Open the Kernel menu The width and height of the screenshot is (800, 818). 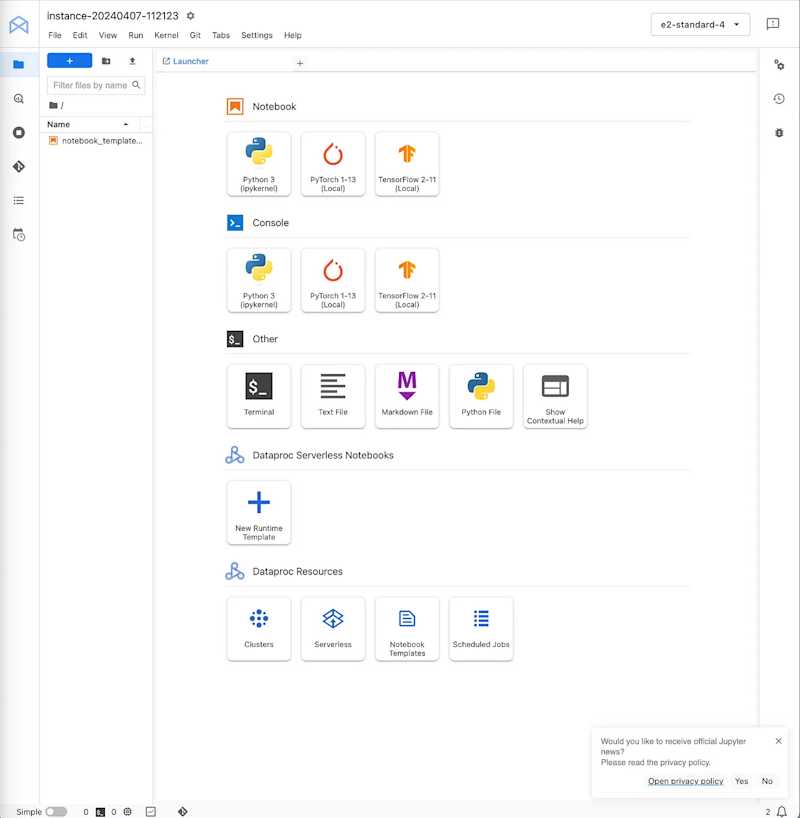click(166, 35)
